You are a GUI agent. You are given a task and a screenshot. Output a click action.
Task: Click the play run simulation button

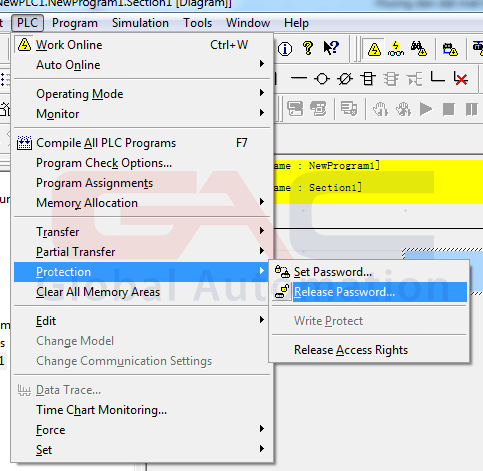pyautogui.click(x=425, y=109)
